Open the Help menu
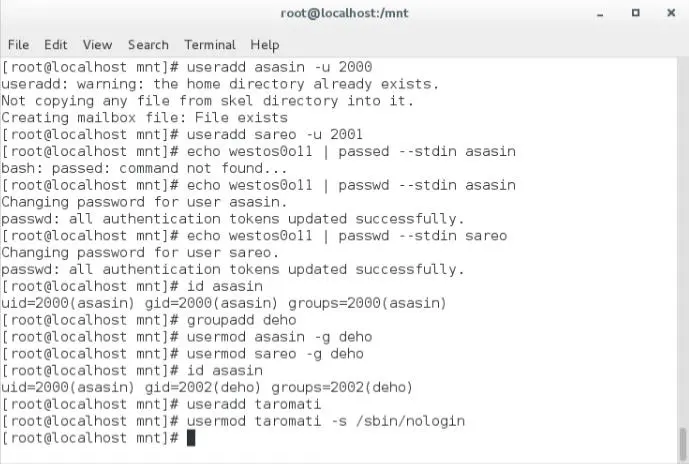This screenshot has height=464, width=689. [265, 45]
